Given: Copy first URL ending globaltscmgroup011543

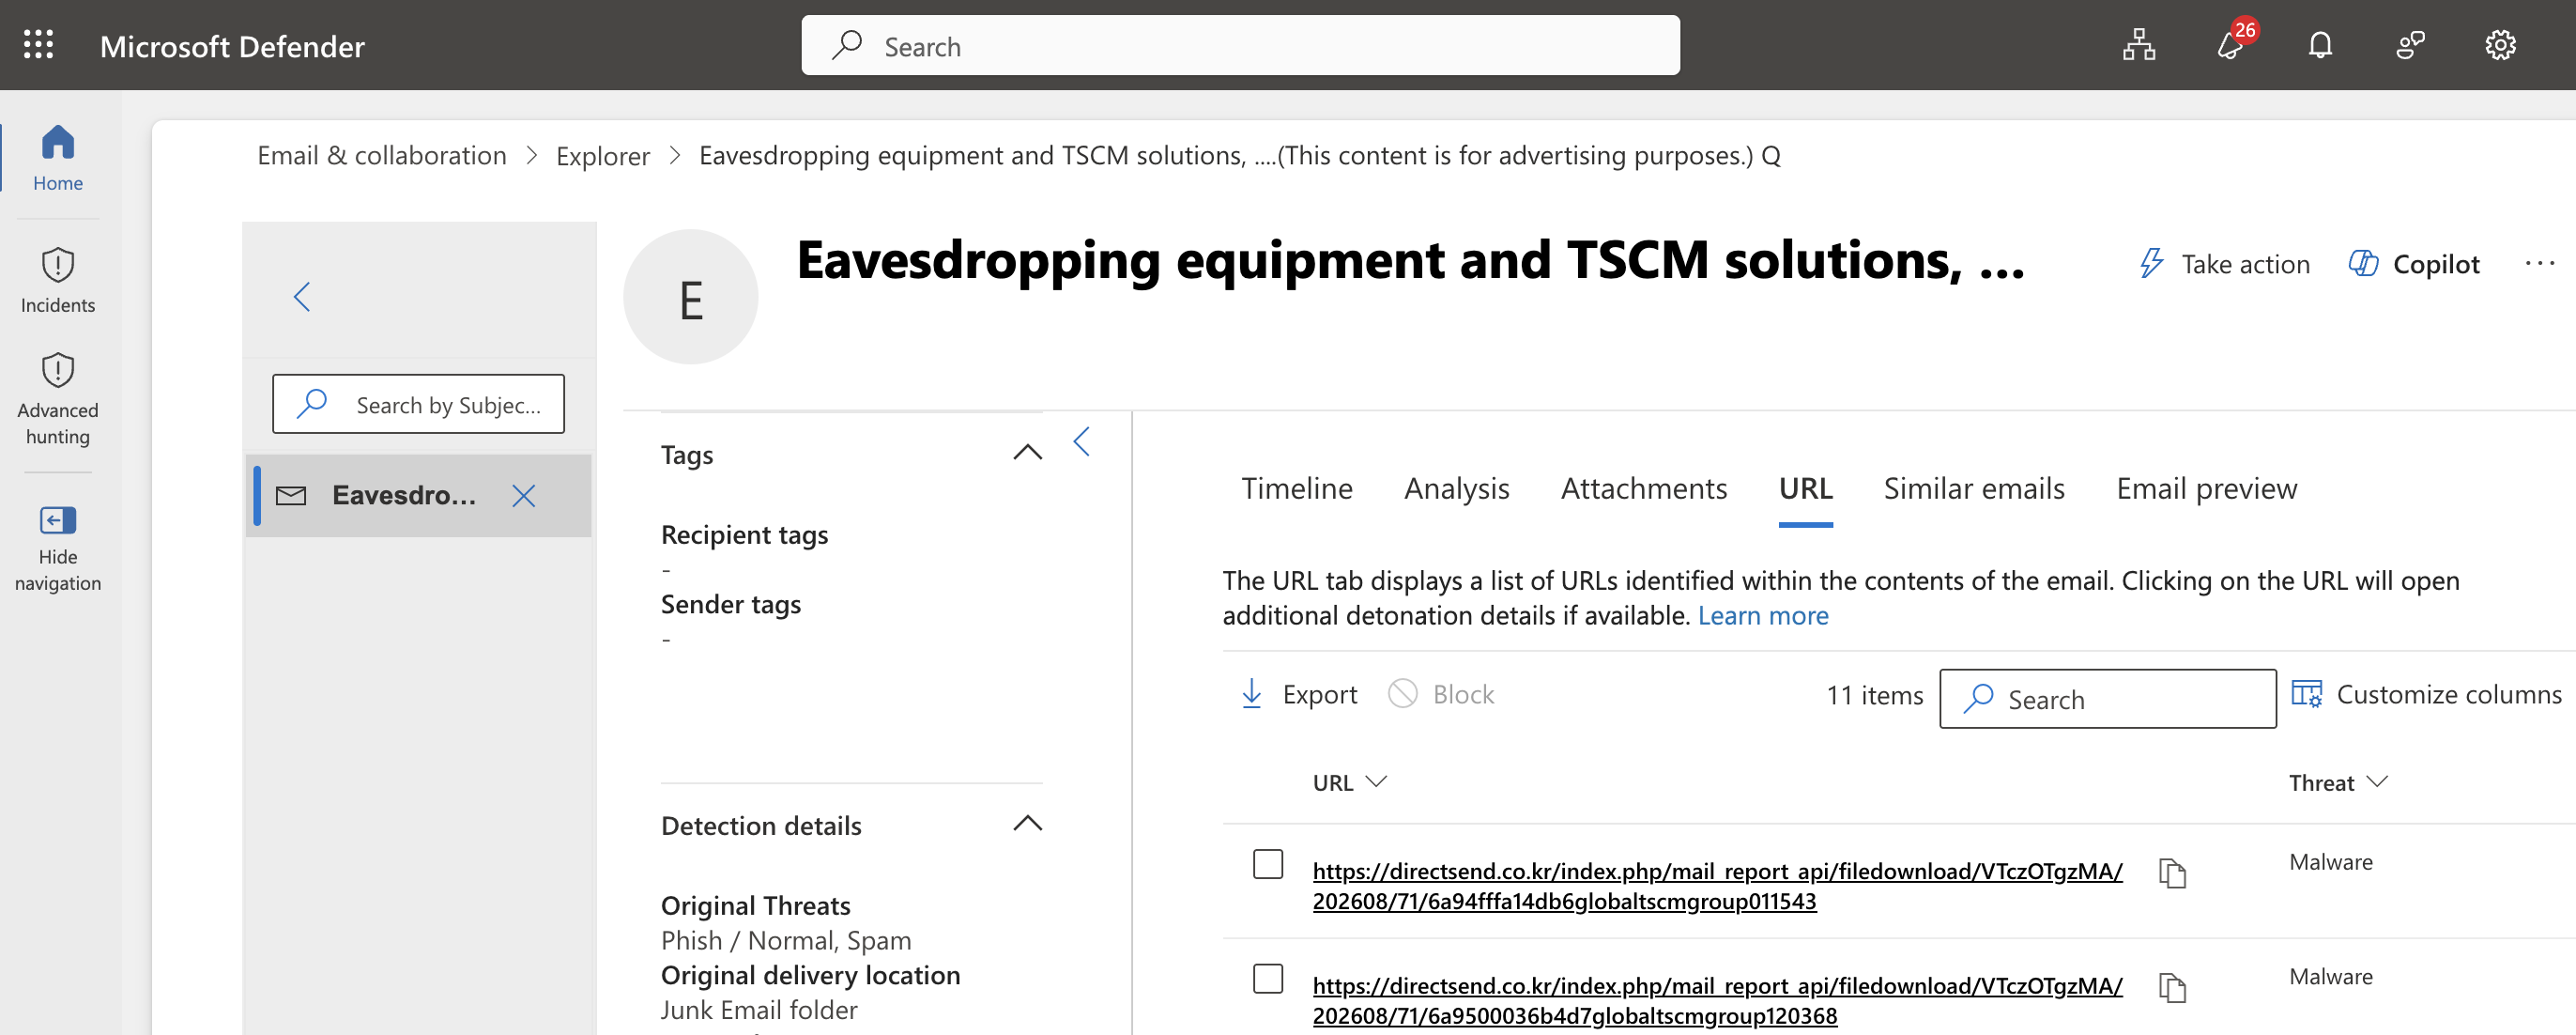Looking at the screenshot, I should [2172, 873].
